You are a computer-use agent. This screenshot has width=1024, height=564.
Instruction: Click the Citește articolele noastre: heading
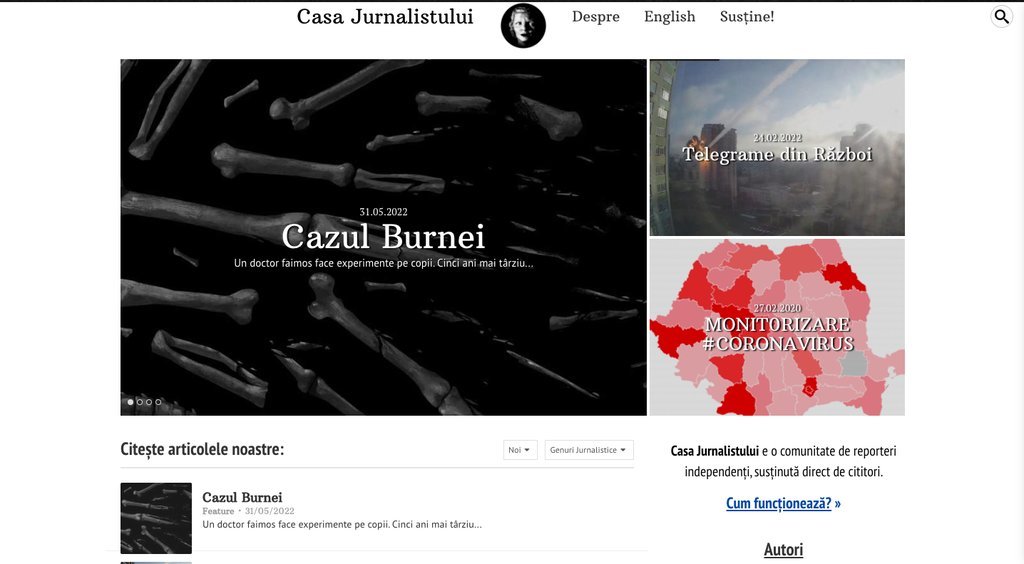coord(202,449)
